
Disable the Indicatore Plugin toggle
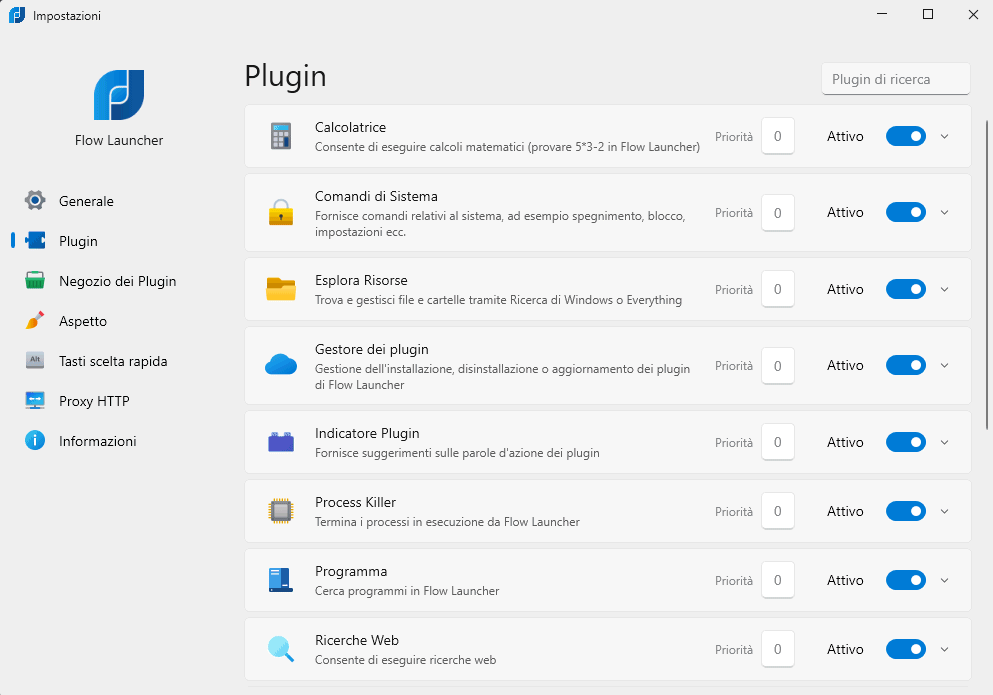pyautogui.click(x=906, y=442)
